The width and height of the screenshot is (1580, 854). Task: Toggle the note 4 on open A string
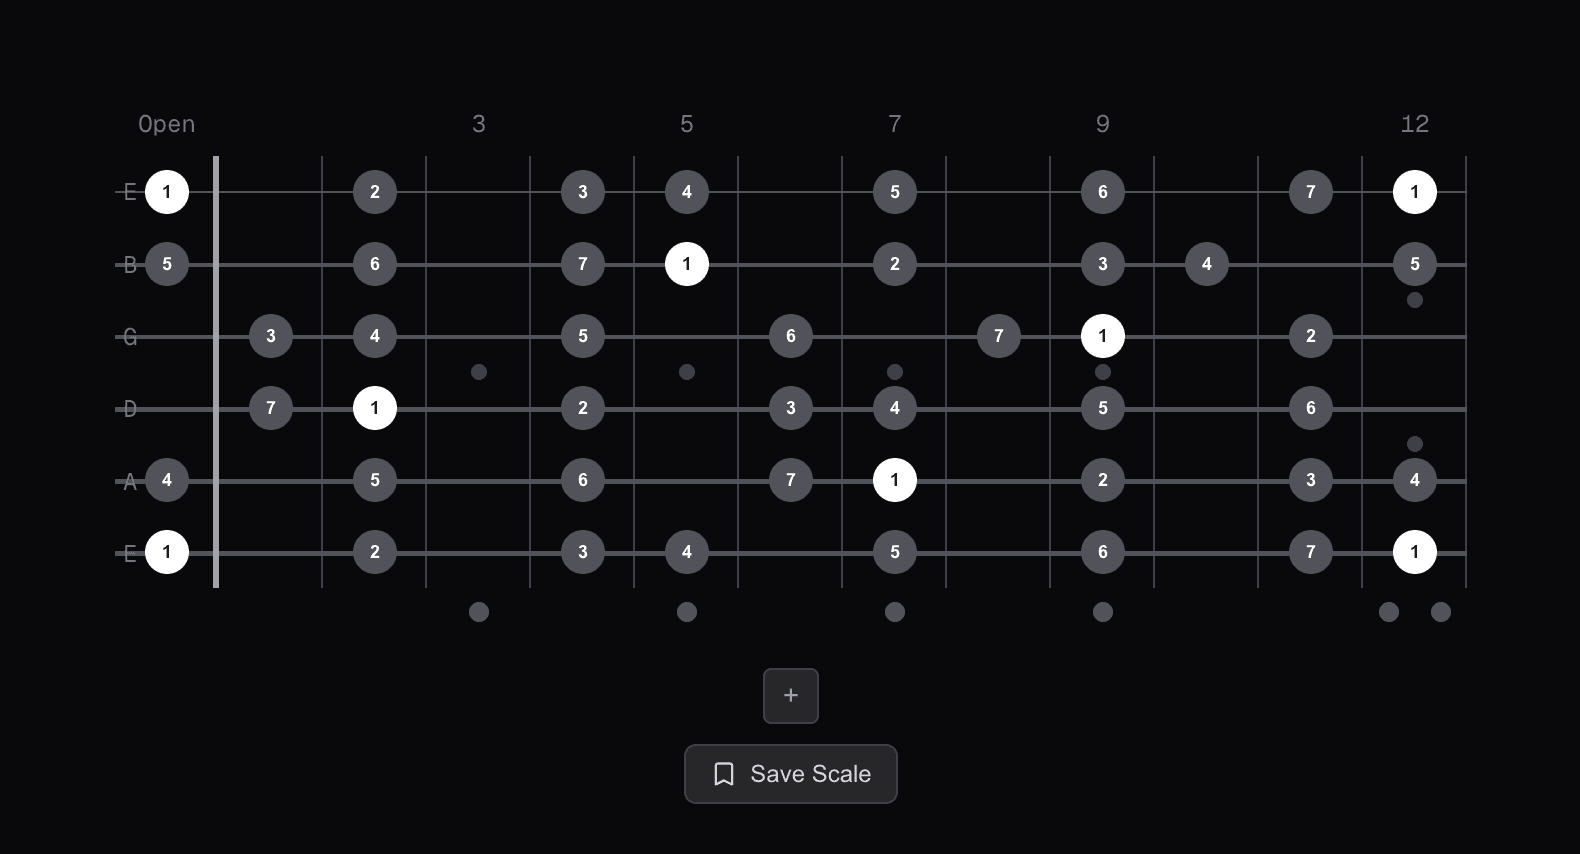coord(167,480)
